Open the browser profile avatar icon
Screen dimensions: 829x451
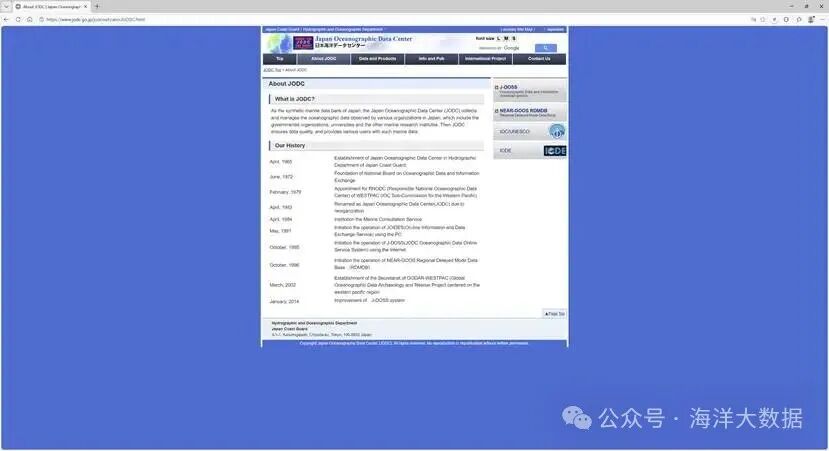[810, 19]
